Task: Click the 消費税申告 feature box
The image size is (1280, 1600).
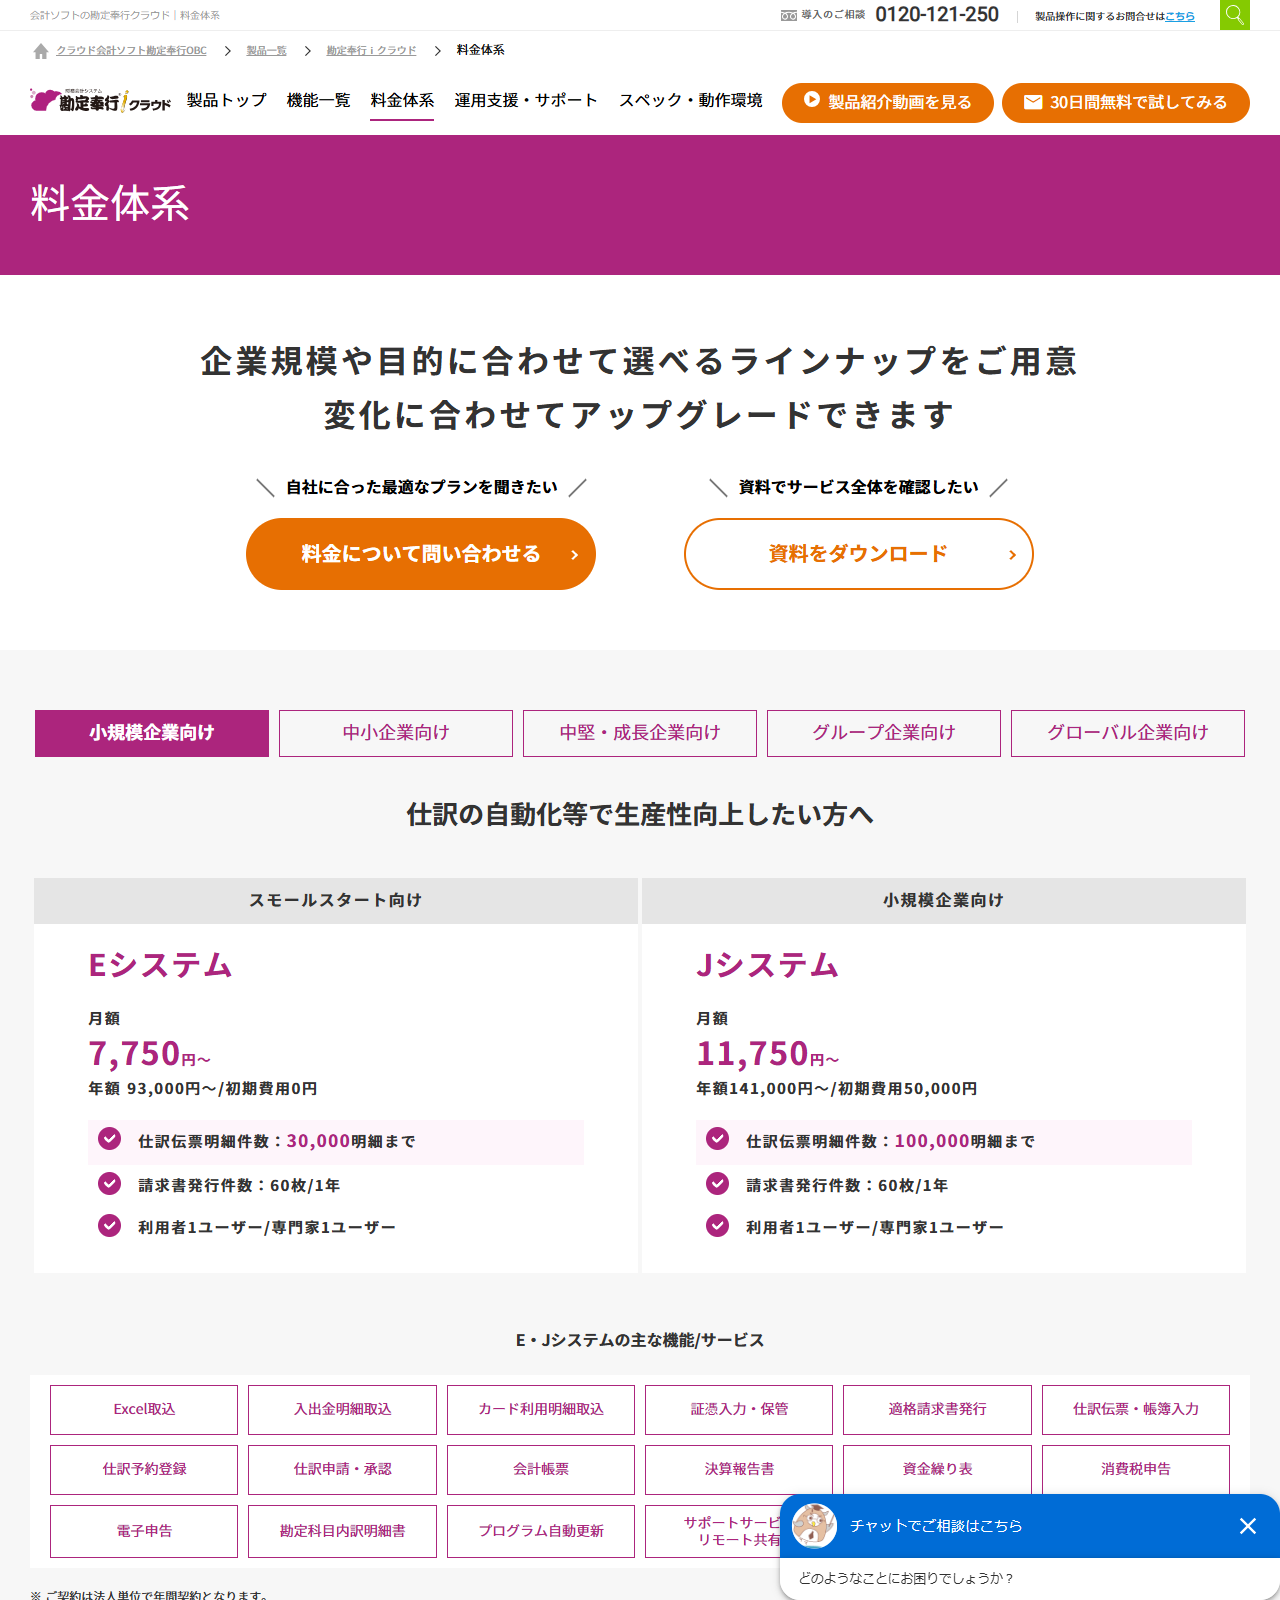Action: click(1136, 1470)
